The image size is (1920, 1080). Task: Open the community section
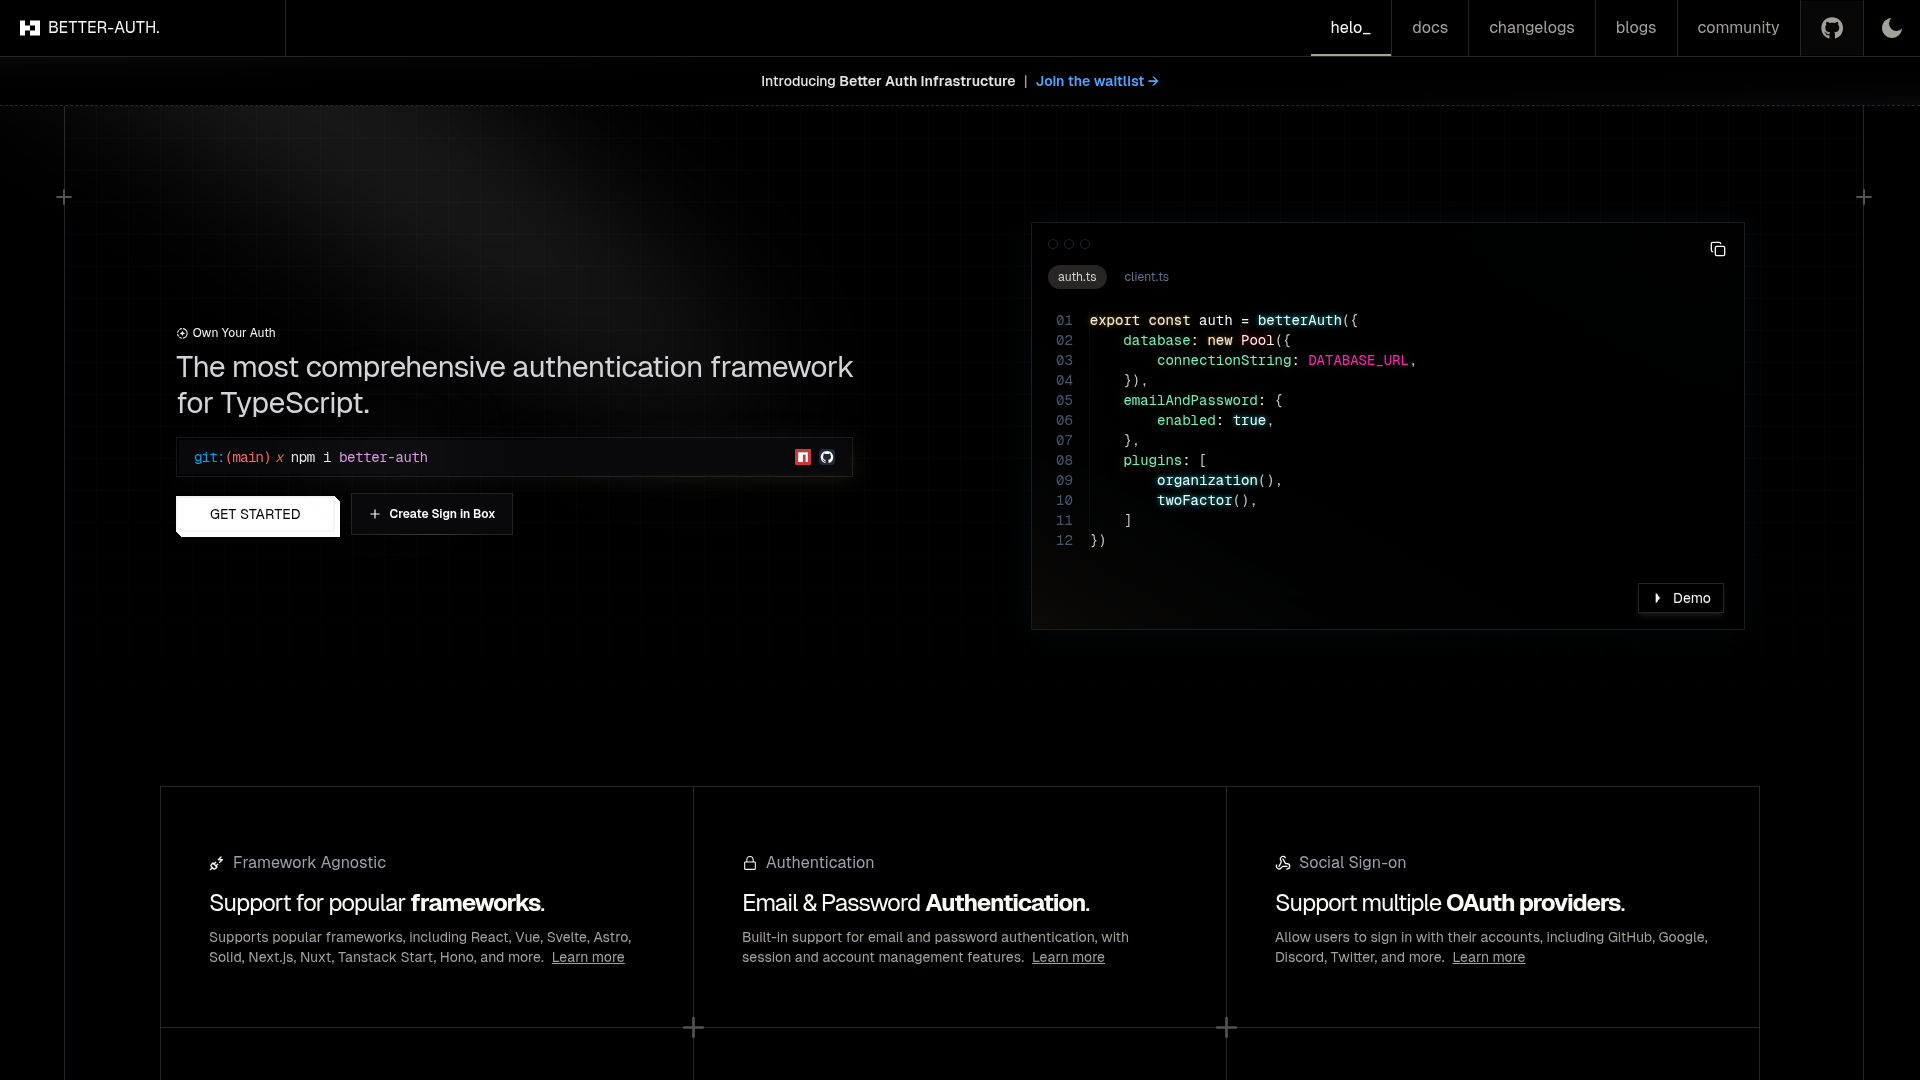coord(1738,28)
